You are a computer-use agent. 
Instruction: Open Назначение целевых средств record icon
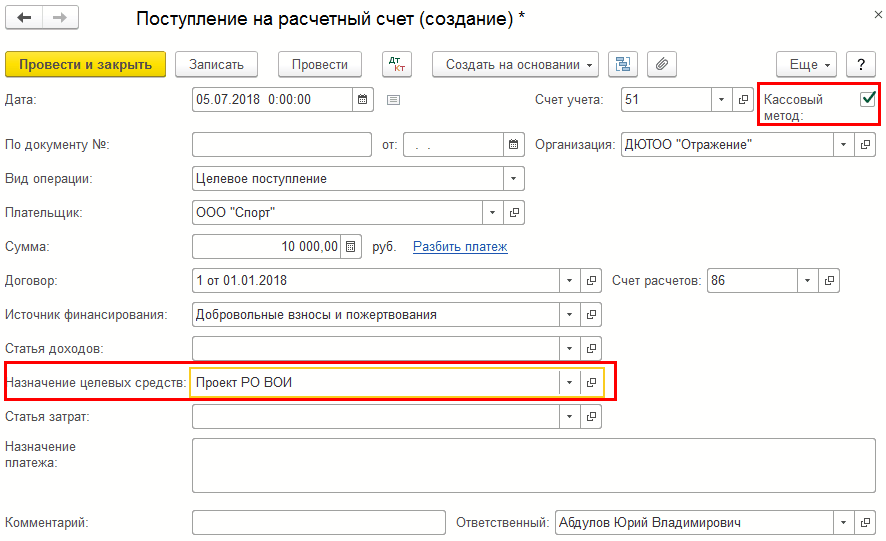click(591, 383)
